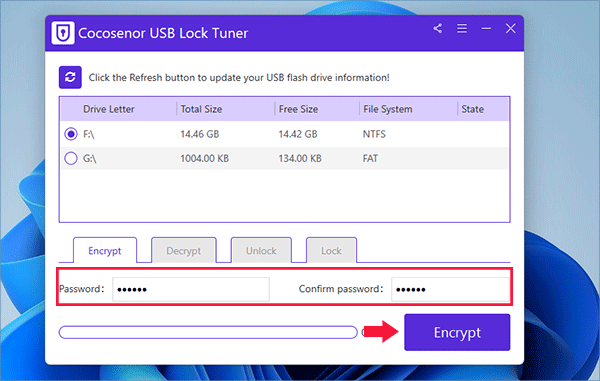Click the 1004.00 KB total size cell

coord(205,158)
